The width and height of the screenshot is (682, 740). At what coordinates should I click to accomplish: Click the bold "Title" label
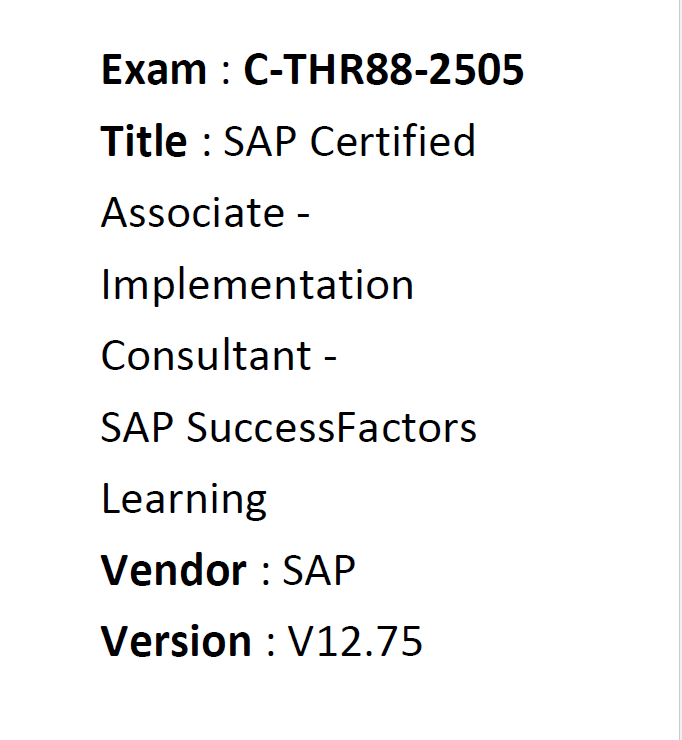point(144,142)
